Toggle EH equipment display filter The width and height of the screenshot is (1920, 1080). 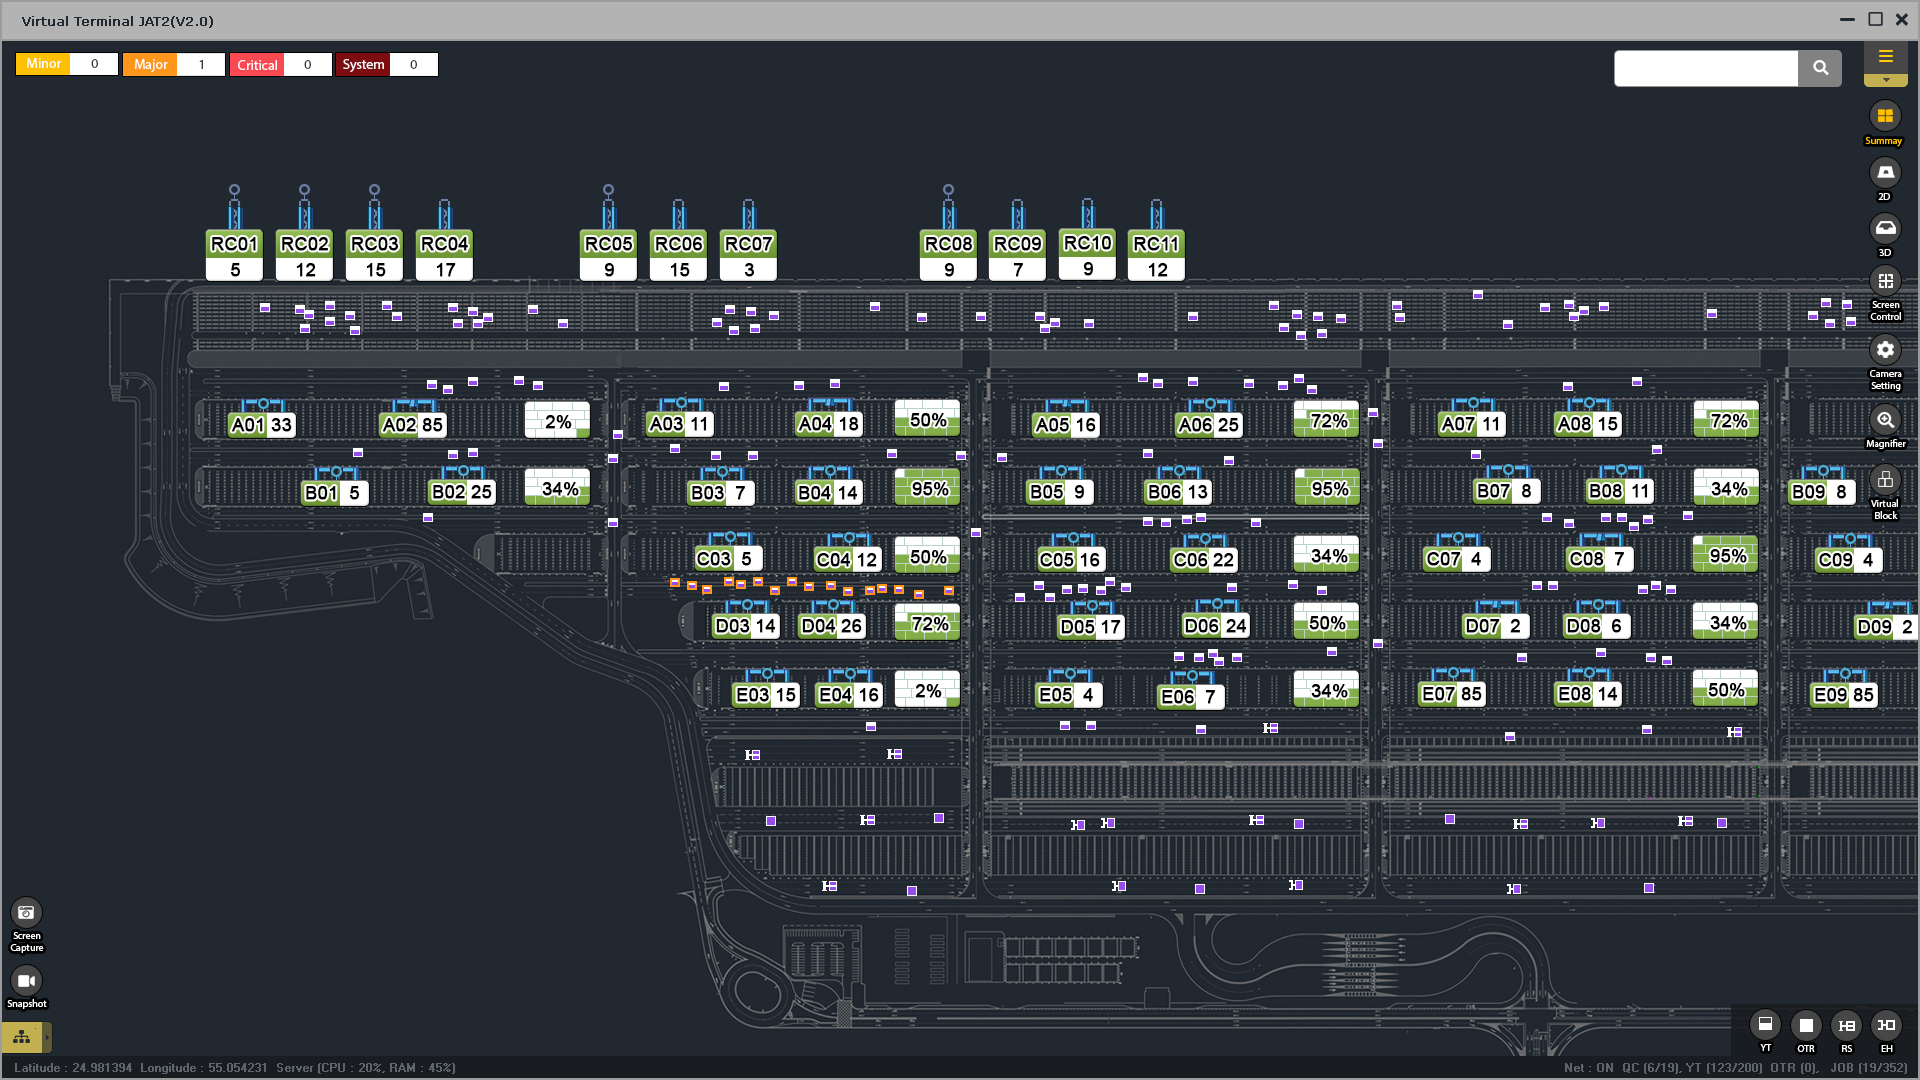pos(1886,1025)
